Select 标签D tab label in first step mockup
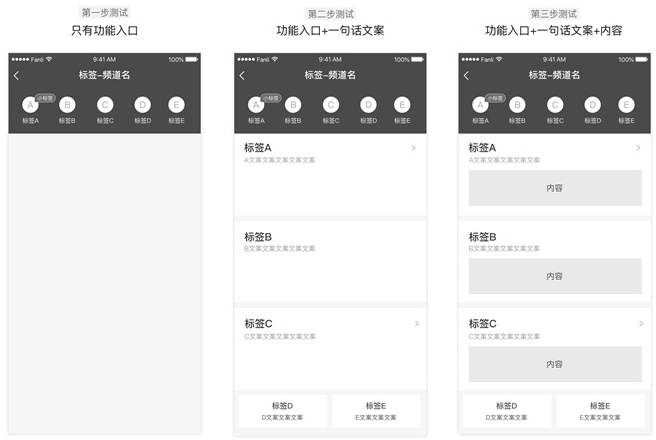This screenshot has width=656, height=440. [142, 121]
